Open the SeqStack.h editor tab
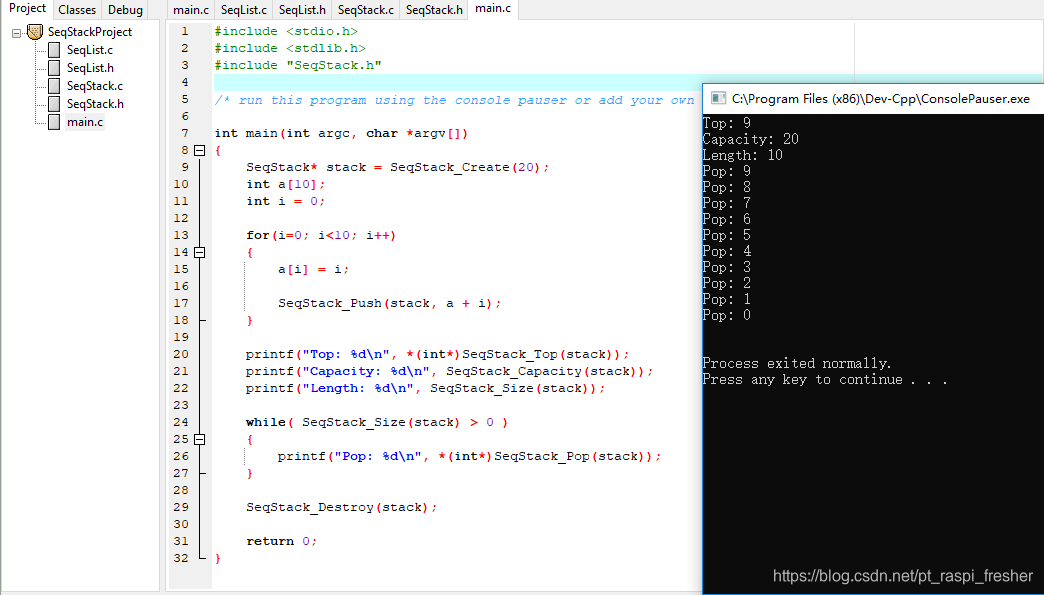 point(434,10)
